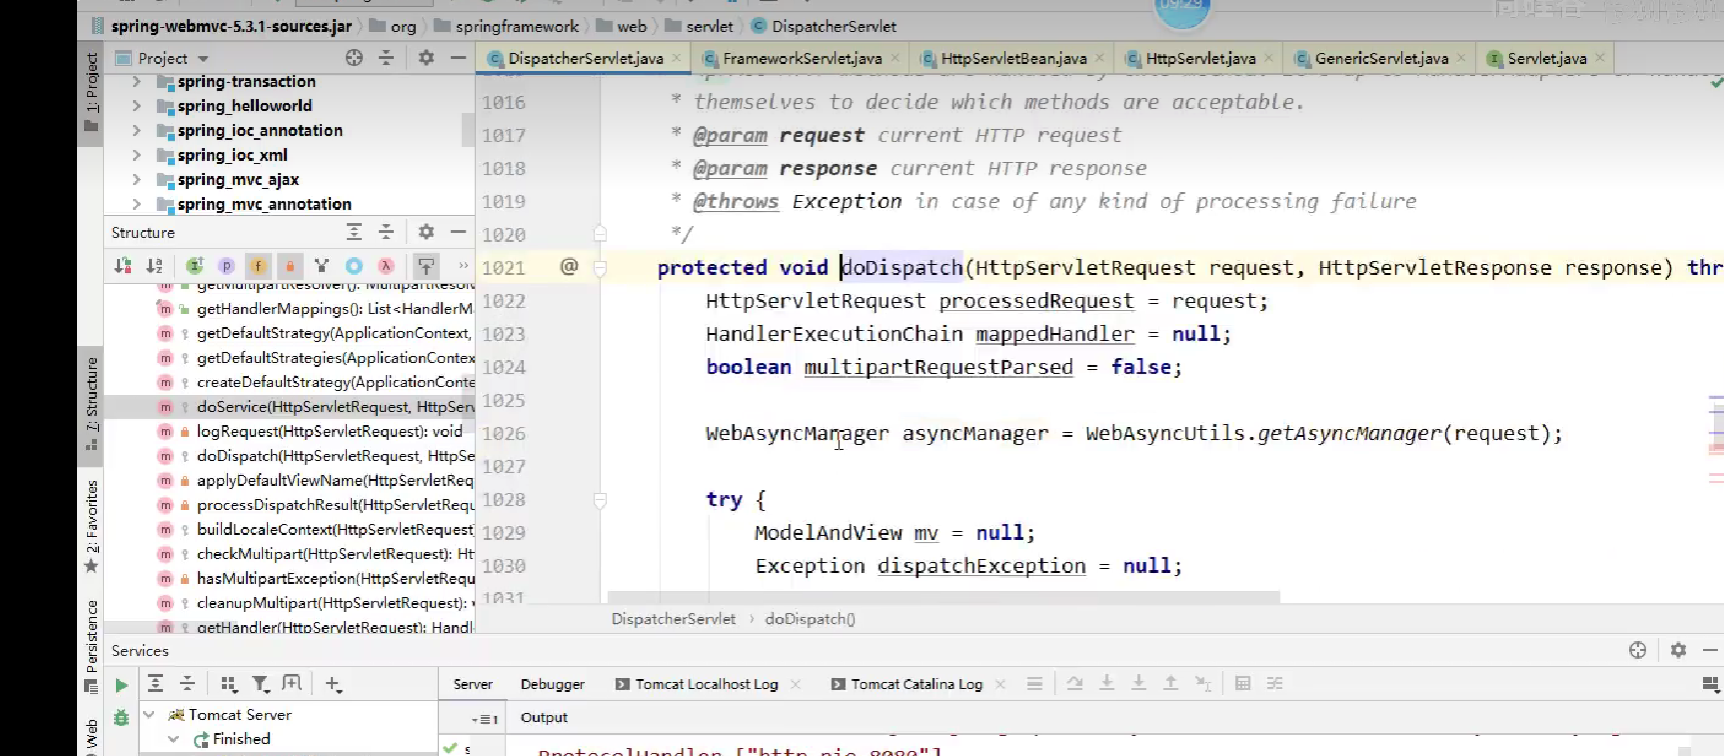Expand the spring_ioc_xml module
Image resolution: width=1724 pixels, height=756 pixels.
[136, 155]
